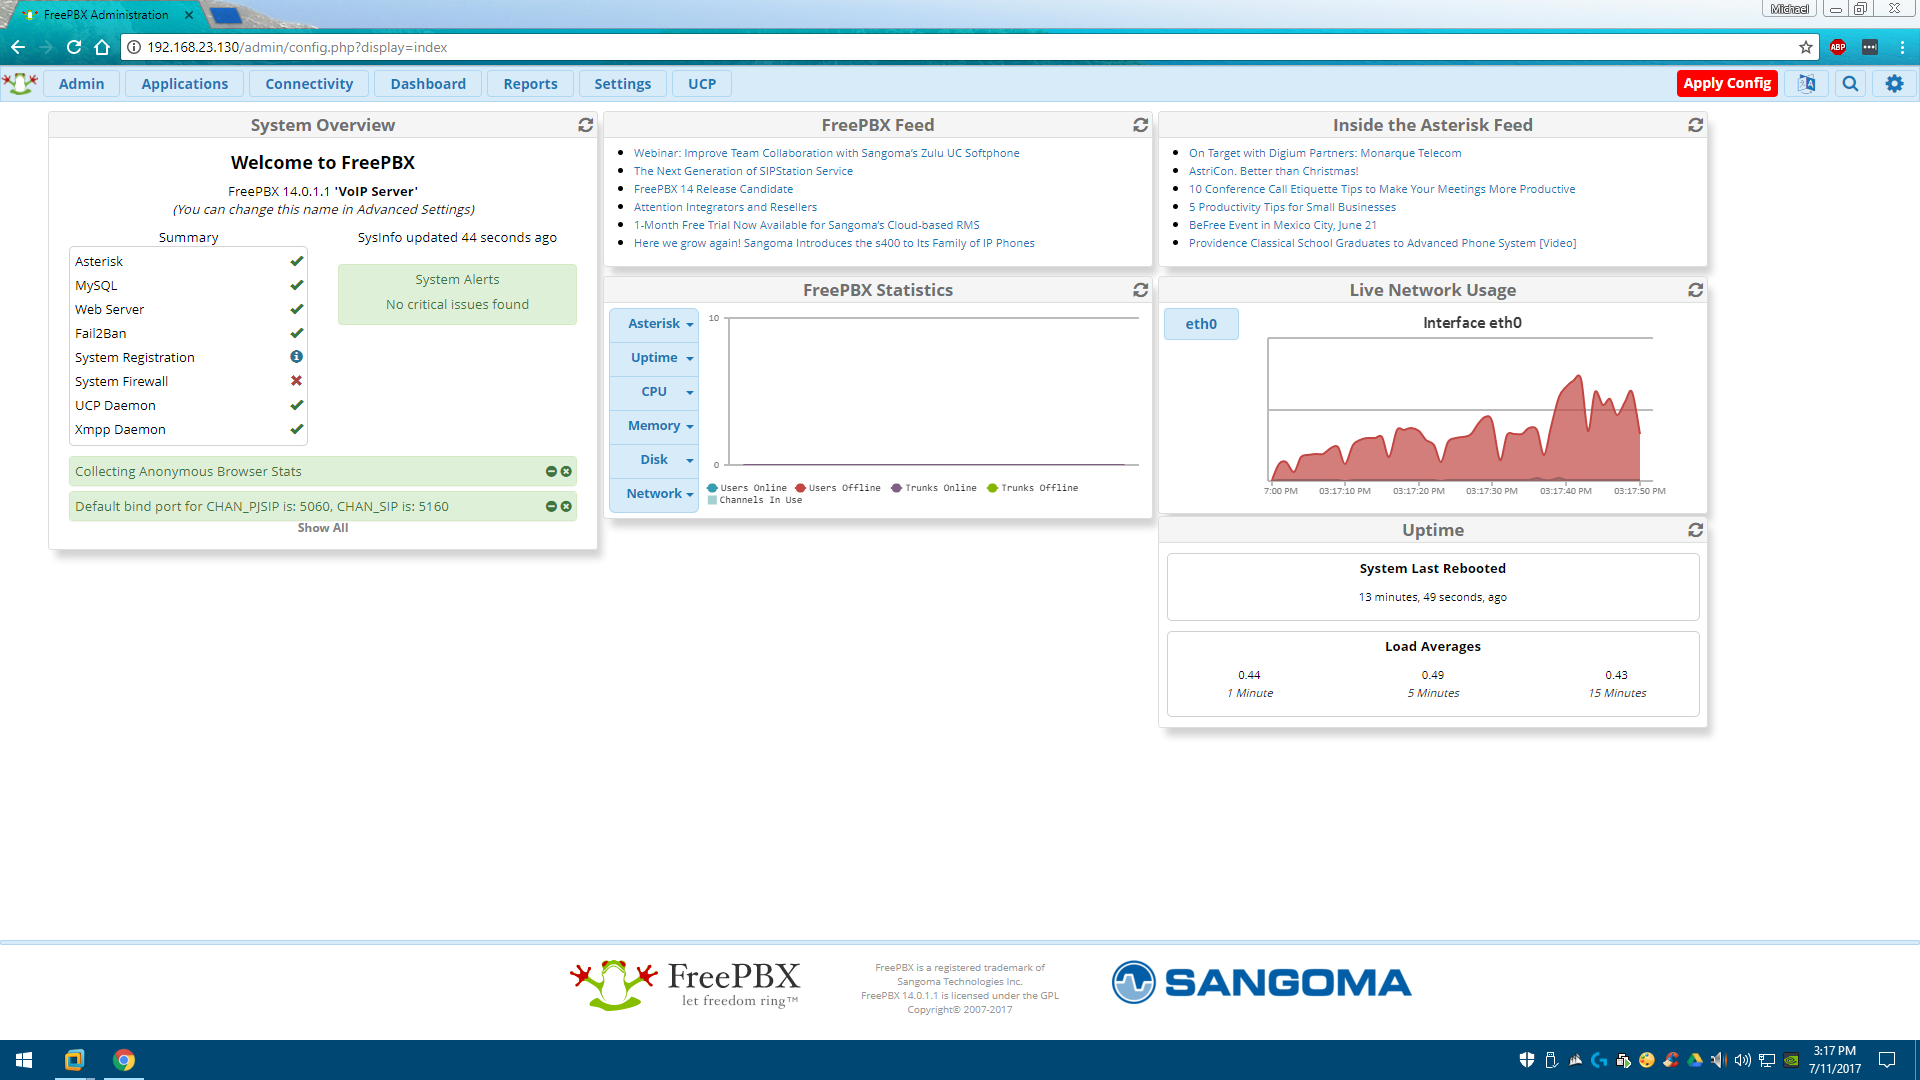Open Chrome from the taskbar

(x=124, y=1060)
